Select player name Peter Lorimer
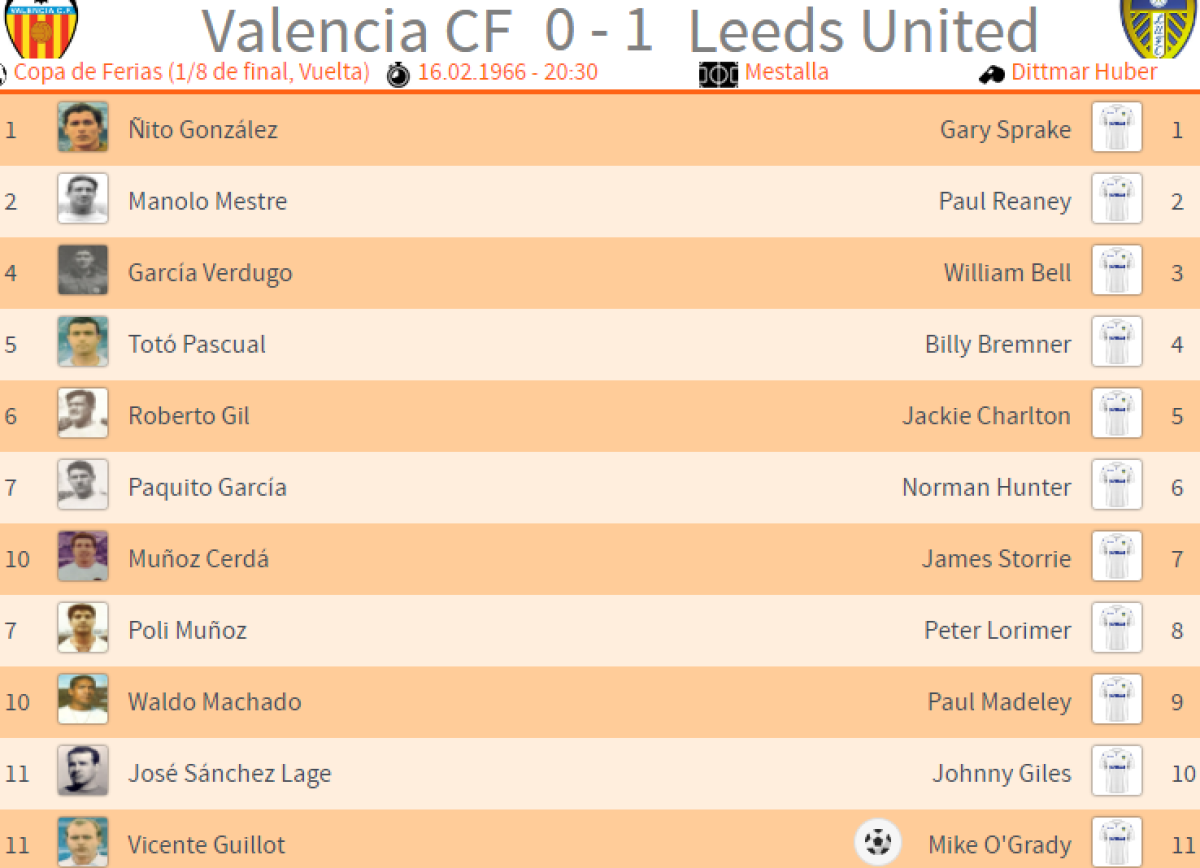This screenshot has height=868, width=1200. (997, 630)
